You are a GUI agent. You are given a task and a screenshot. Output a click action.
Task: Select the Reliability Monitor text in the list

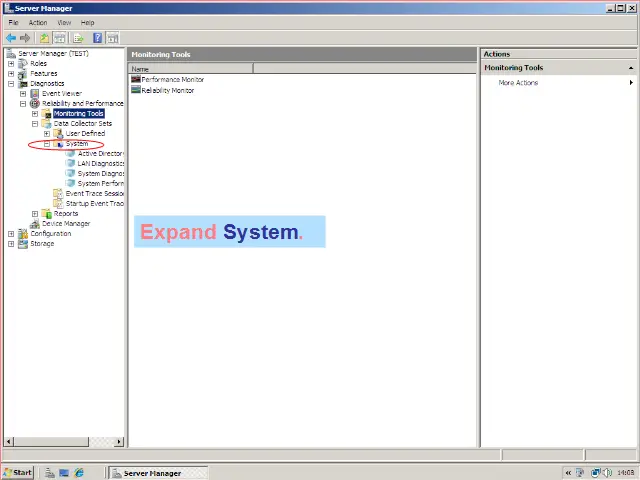click(168, 90)
